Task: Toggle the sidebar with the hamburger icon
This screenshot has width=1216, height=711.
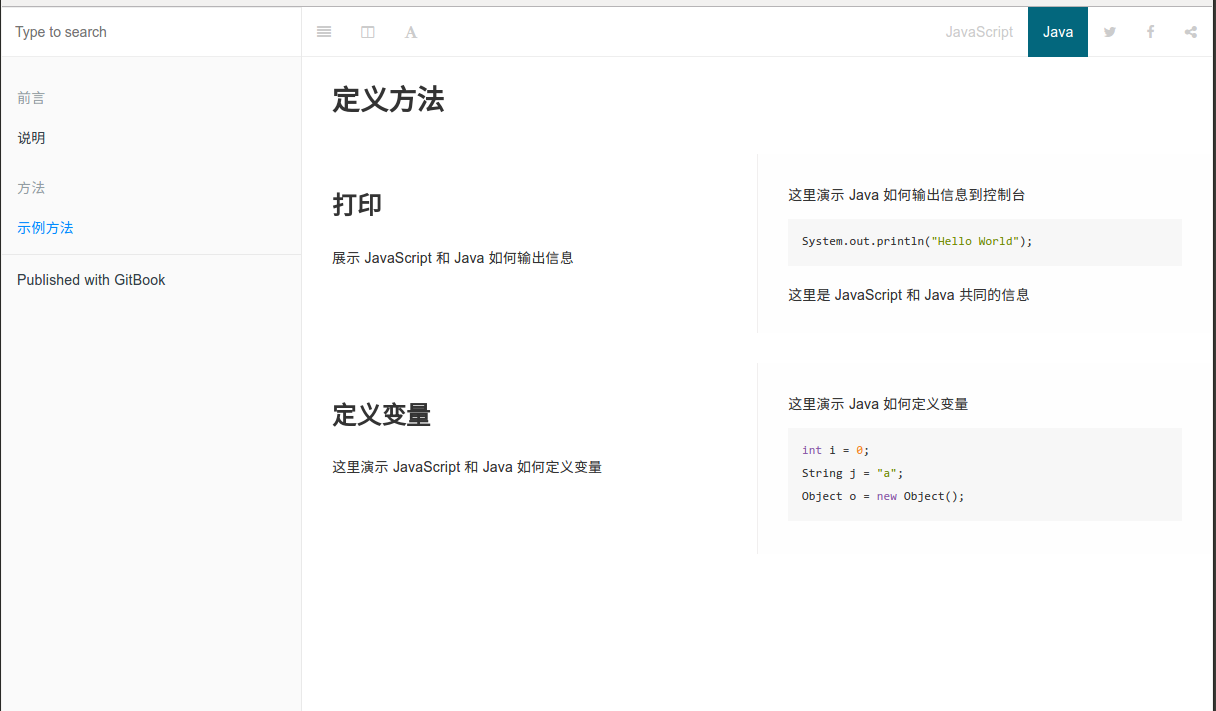Action: pyautogui.click(x=324, y=32)
